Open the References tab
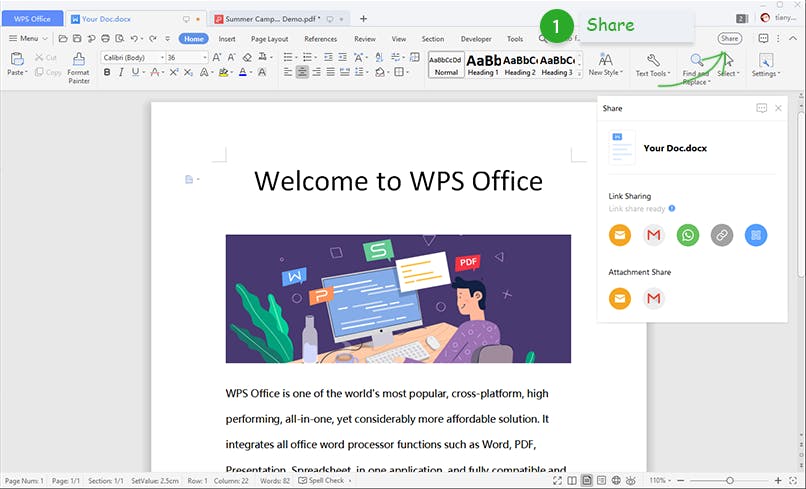806x489 pixels. tap(320, 39)
